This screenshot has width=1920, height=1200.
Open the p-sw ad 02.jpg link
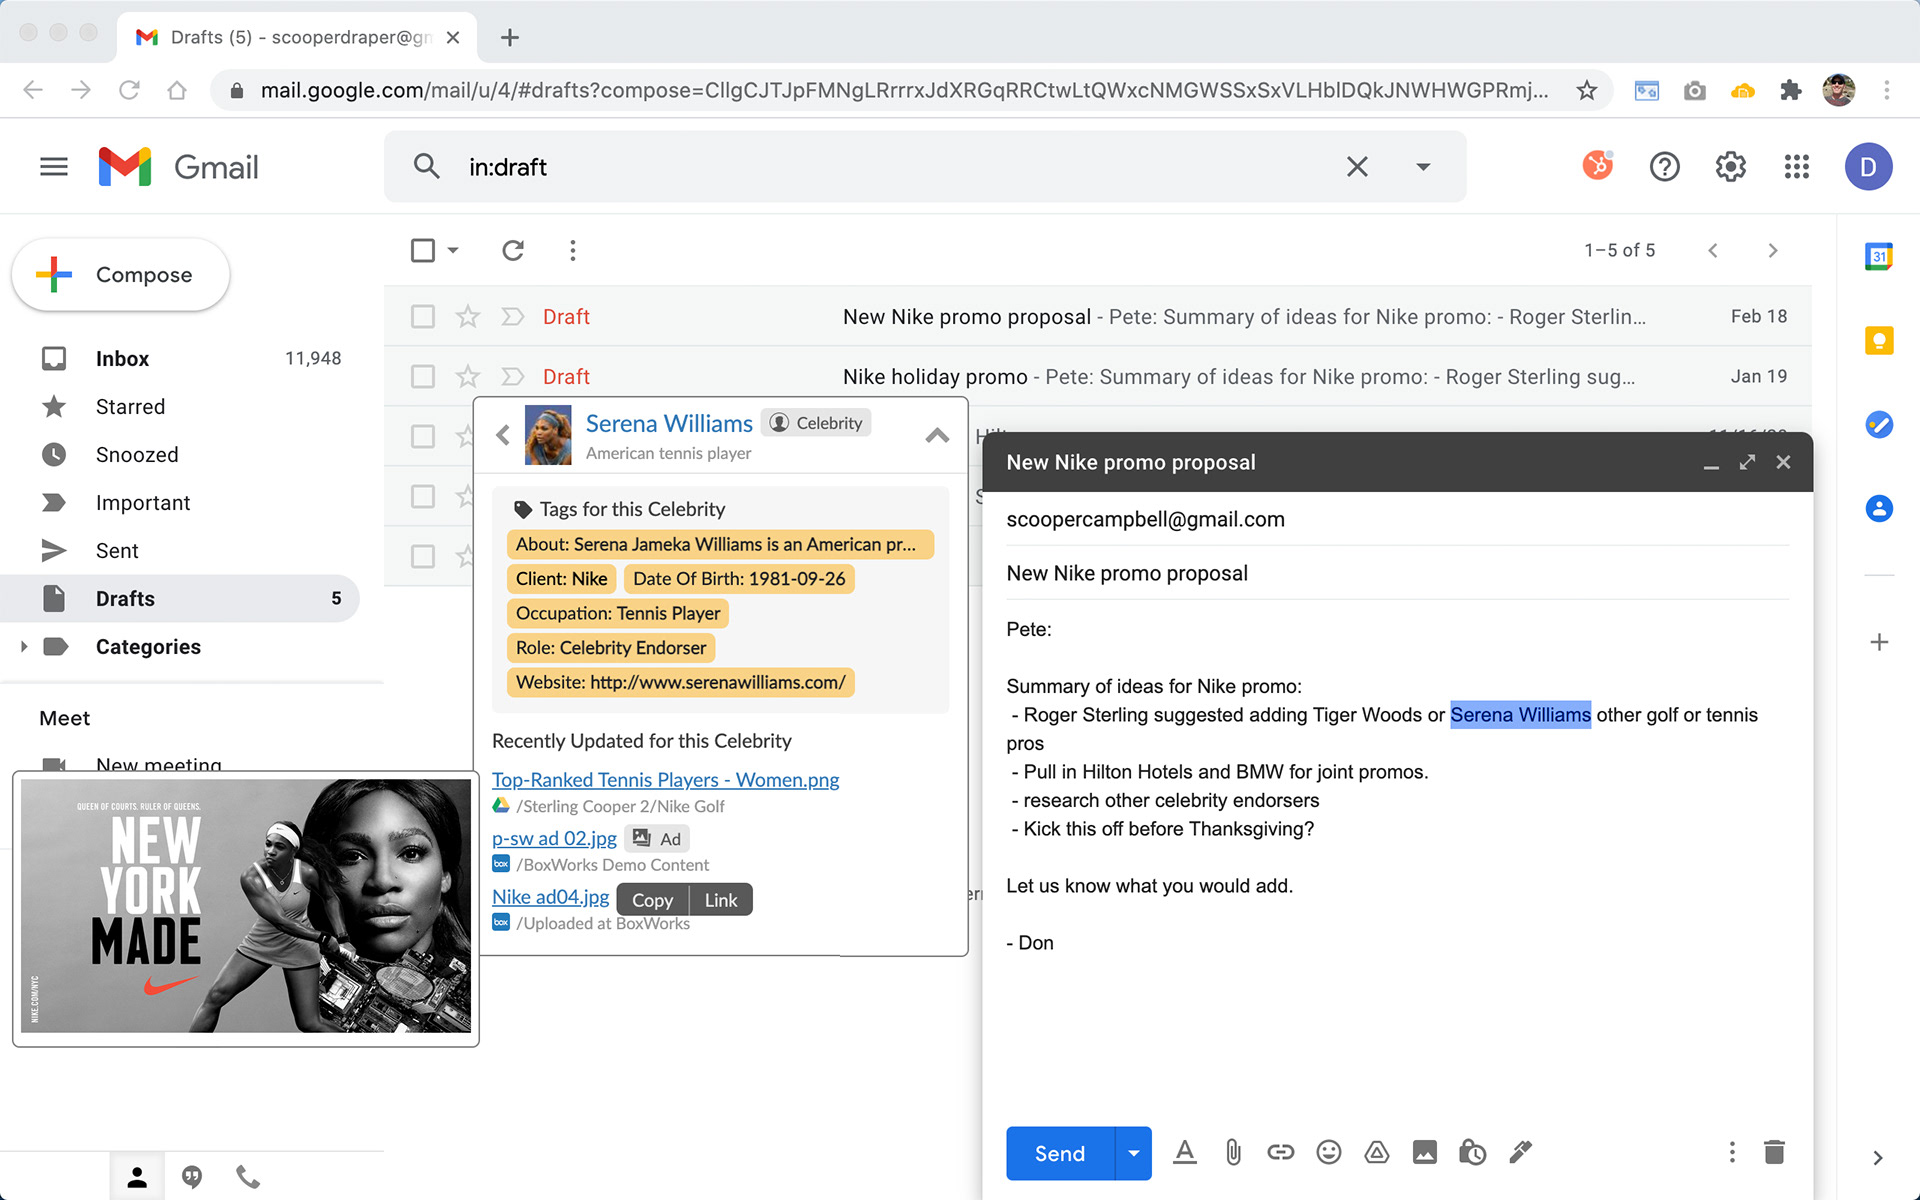pos(554,838)
